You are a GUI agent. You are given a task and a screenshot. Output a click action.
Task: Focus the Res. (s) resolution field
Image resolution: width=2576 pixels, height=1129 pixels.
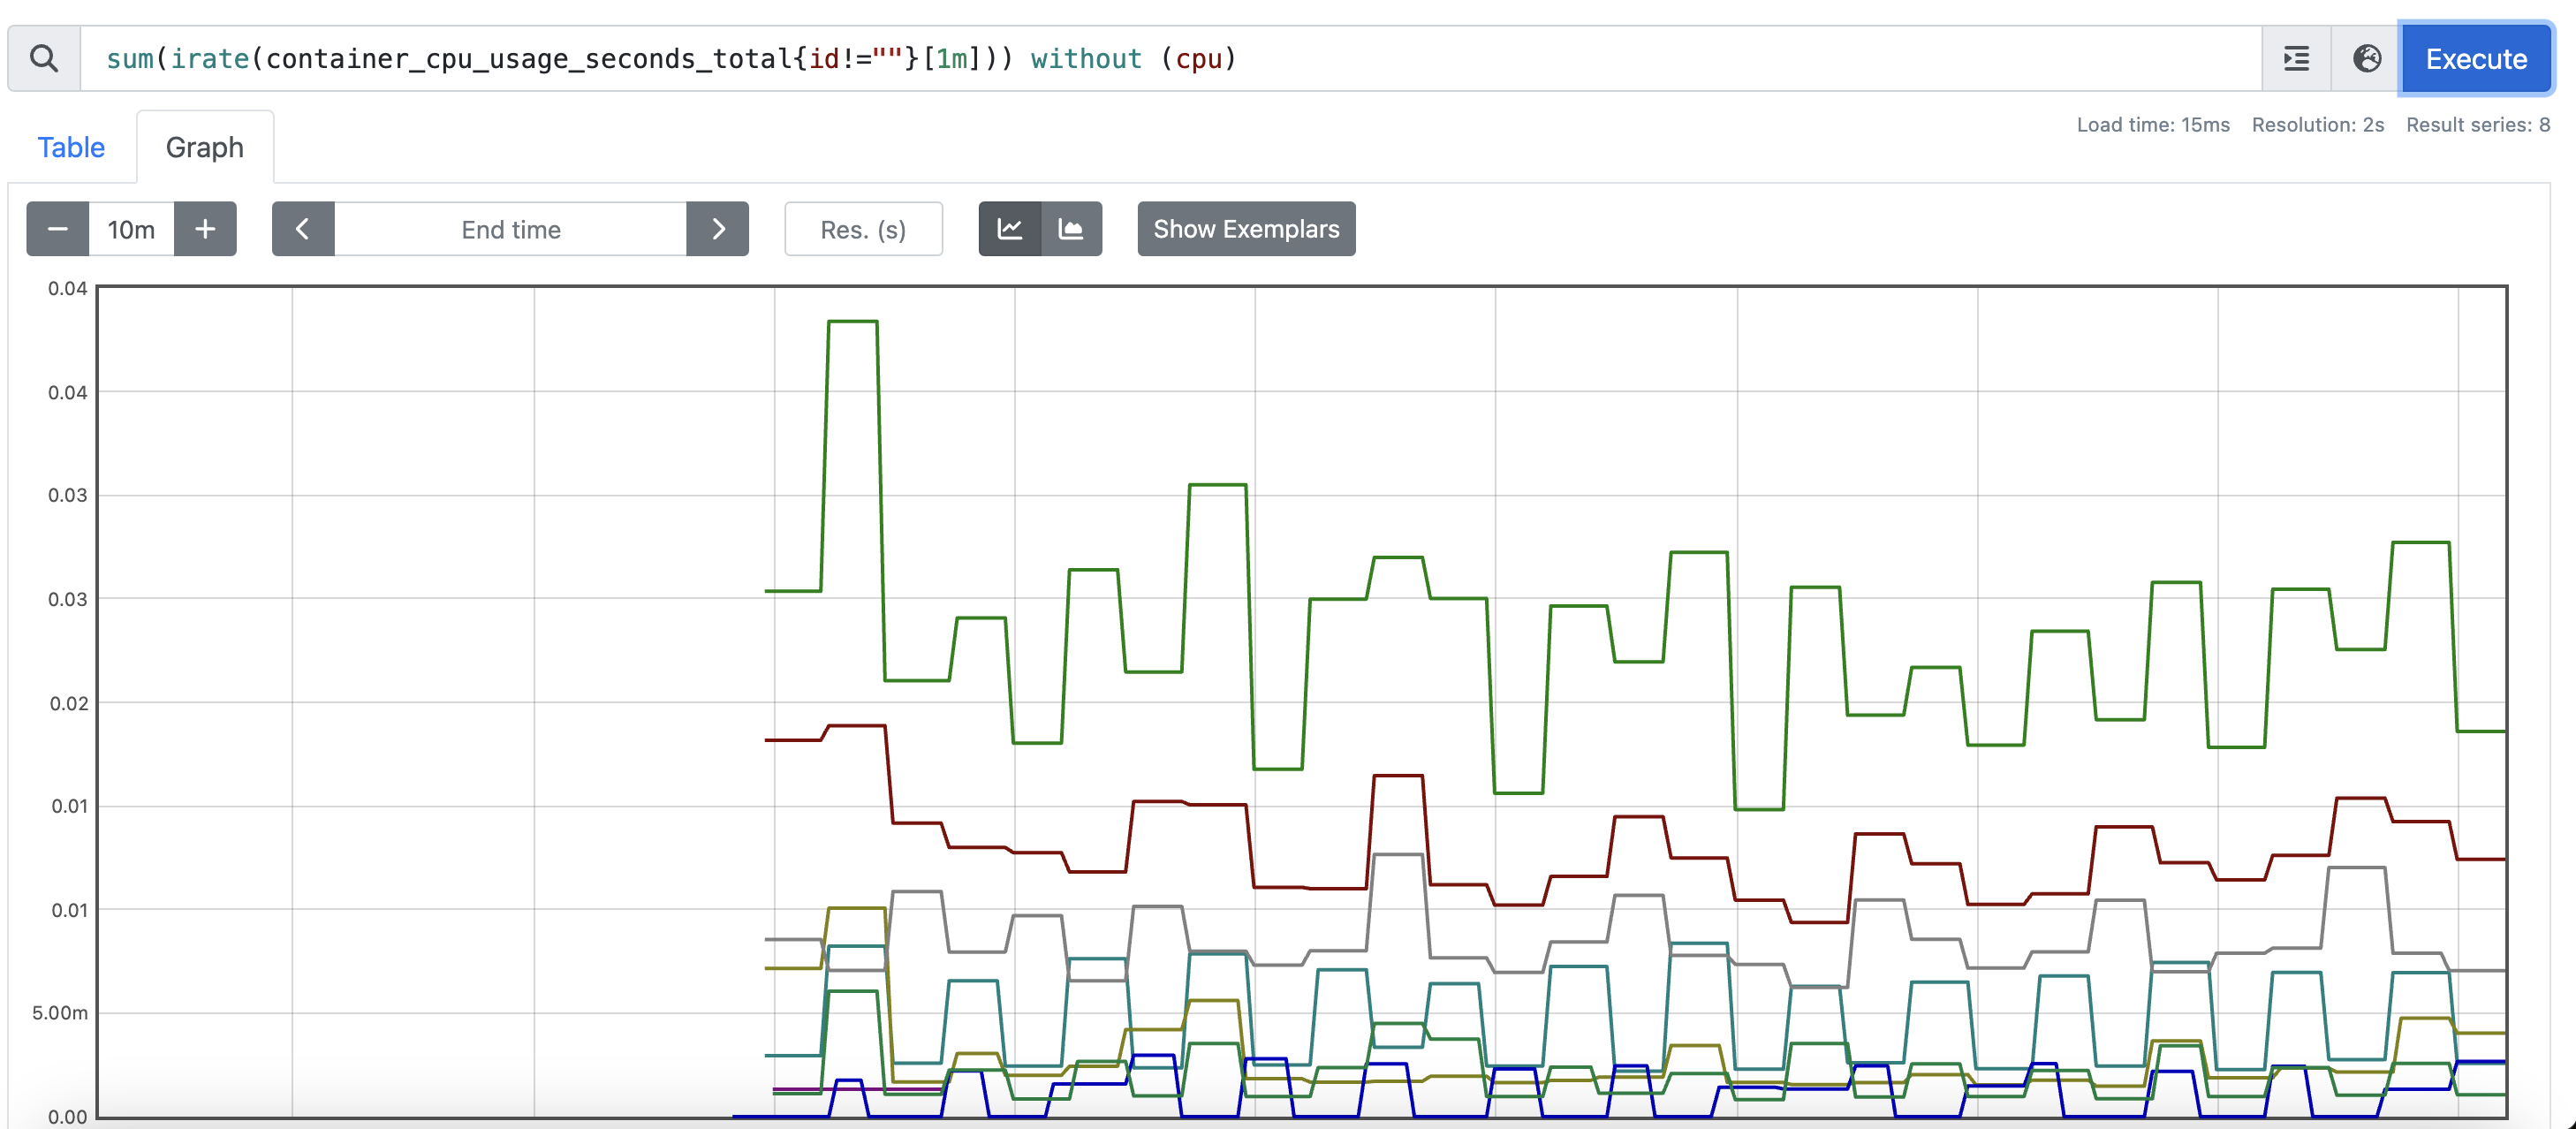point(863,229)
